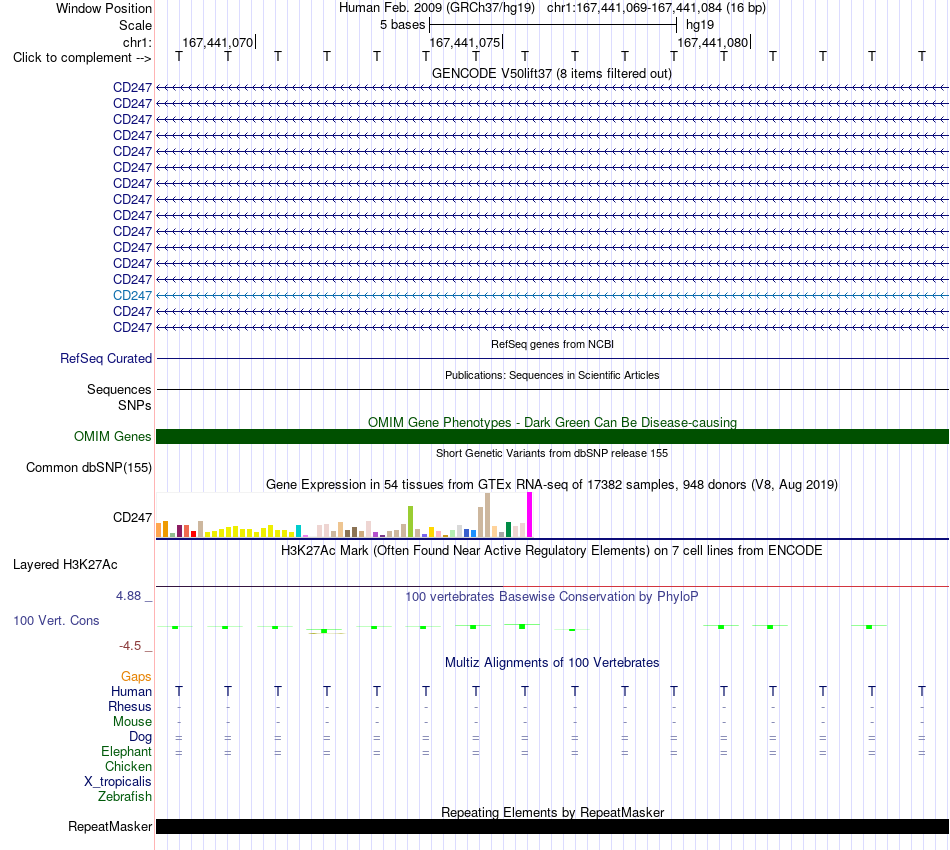The height and width of the screenshot is (850, 950).
Task: Open 'Repeating Elements by RepeatMasker' title
Action: (x=552, y=812)
